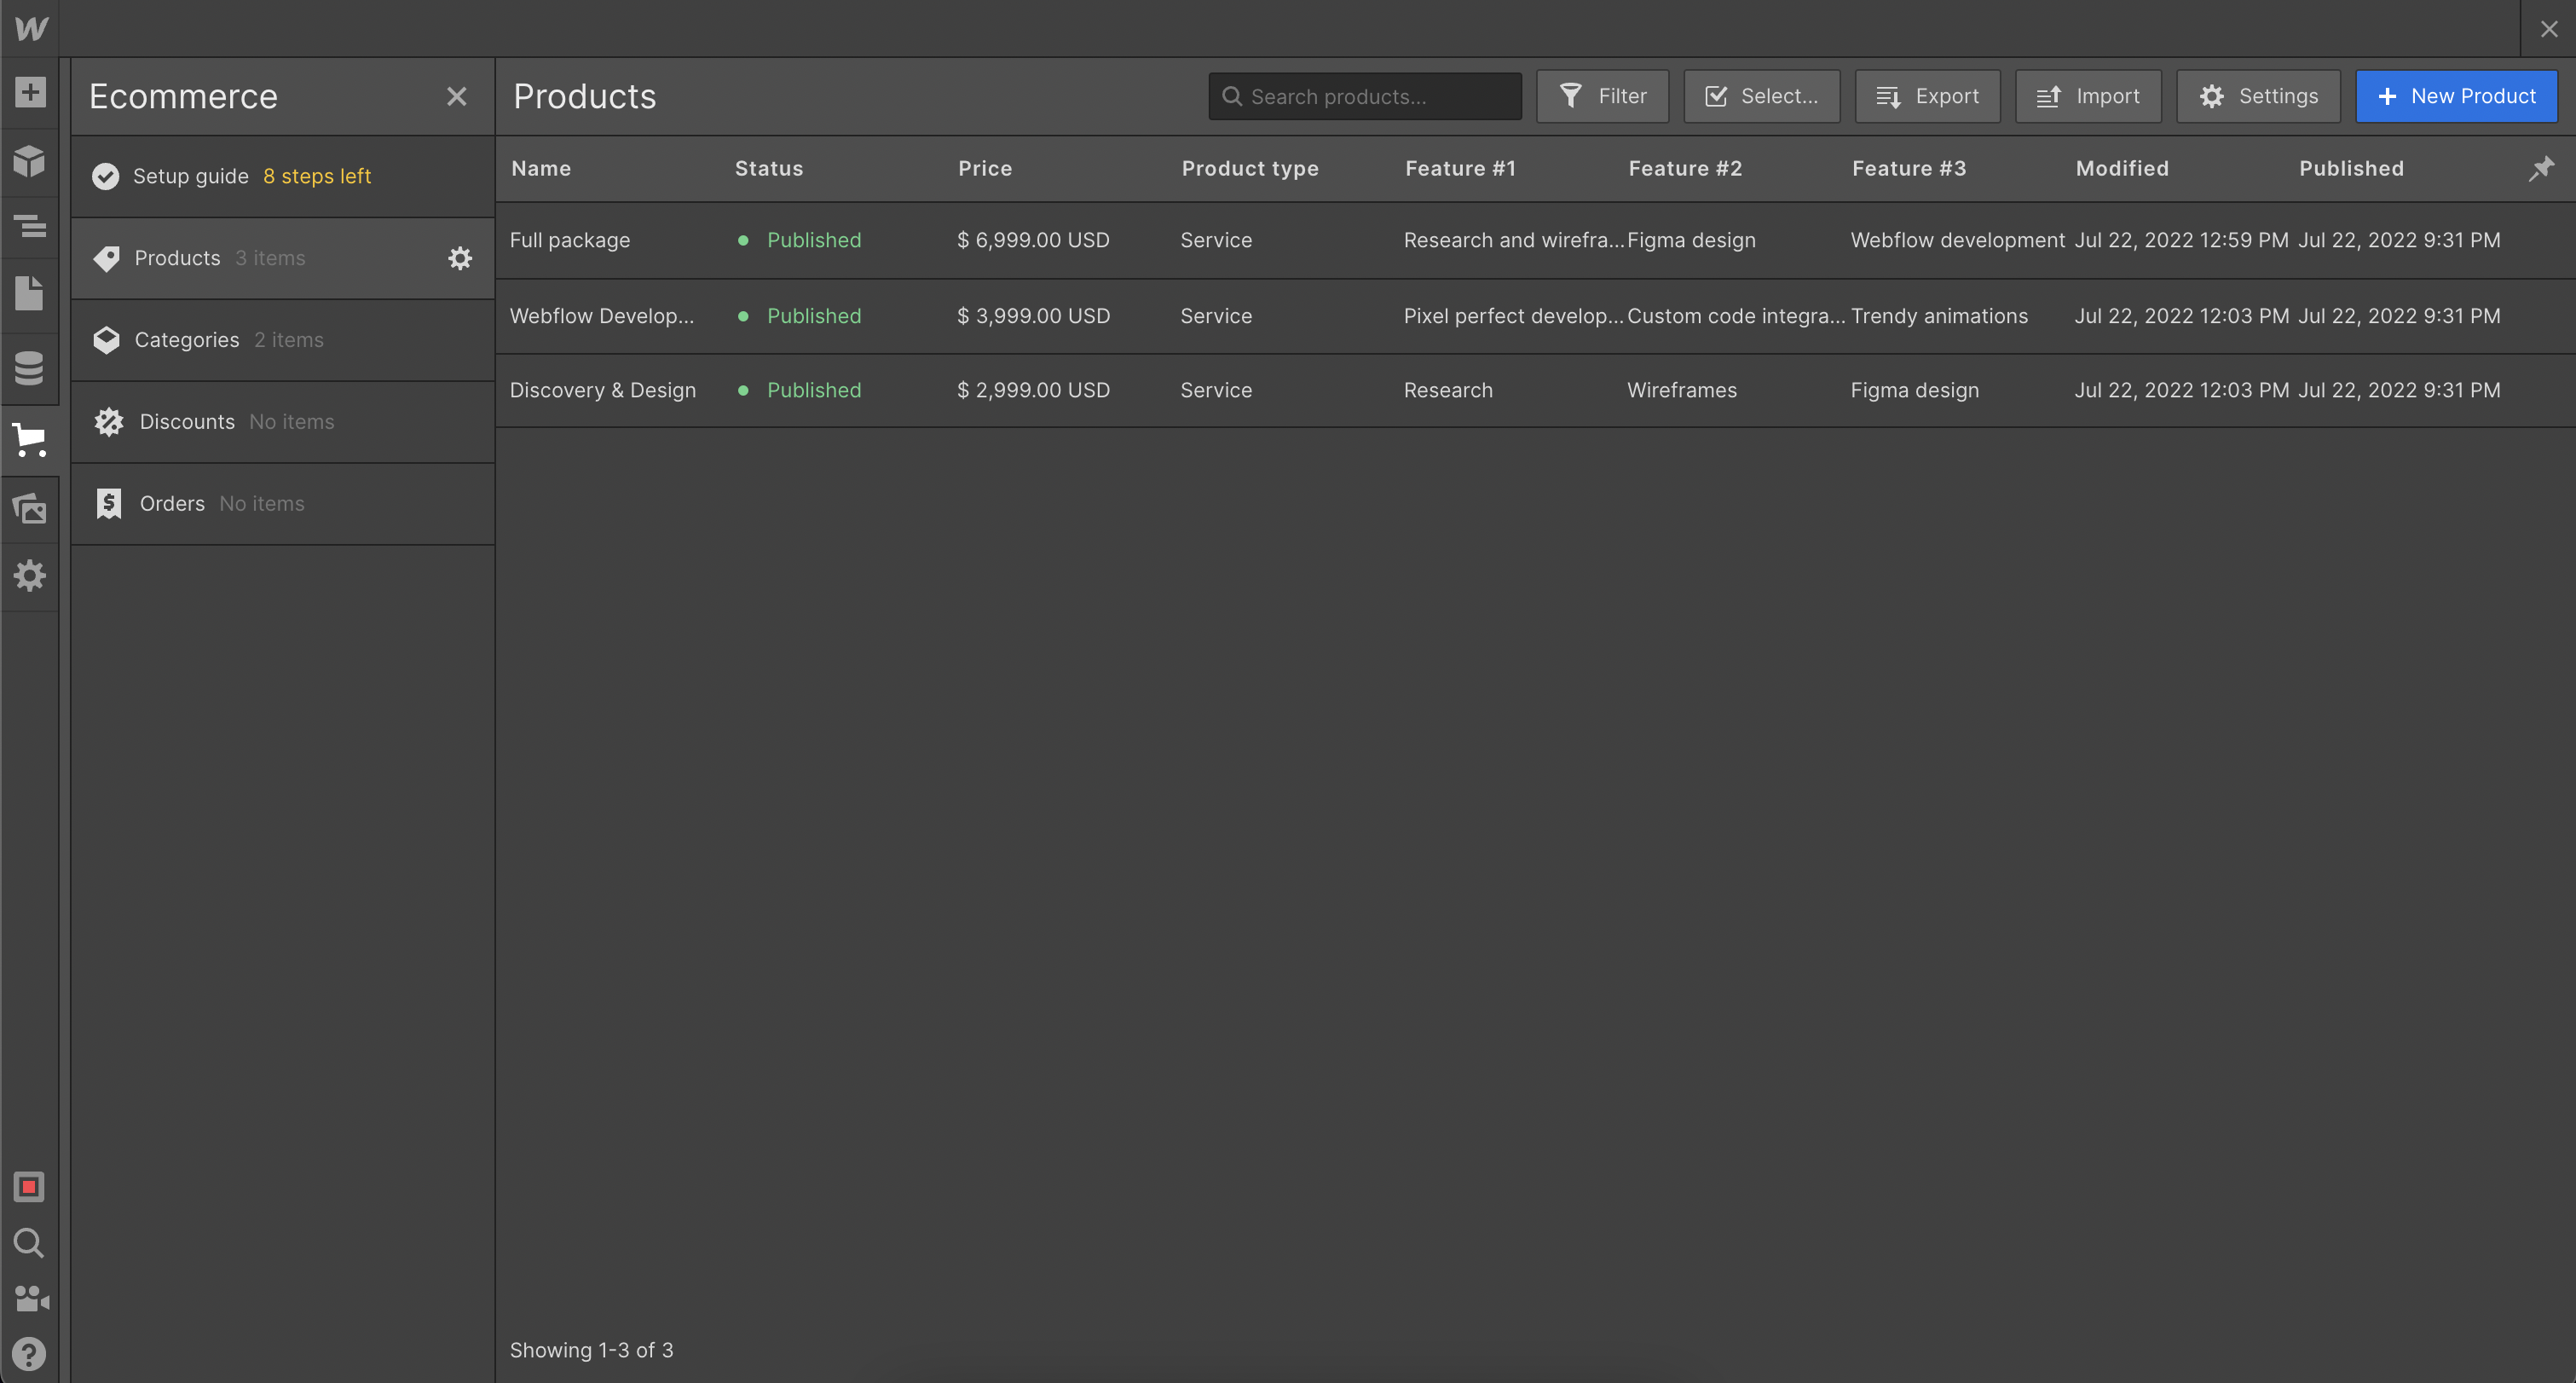
Task: Click the Export button
Action: click(x=1927, y=96)
